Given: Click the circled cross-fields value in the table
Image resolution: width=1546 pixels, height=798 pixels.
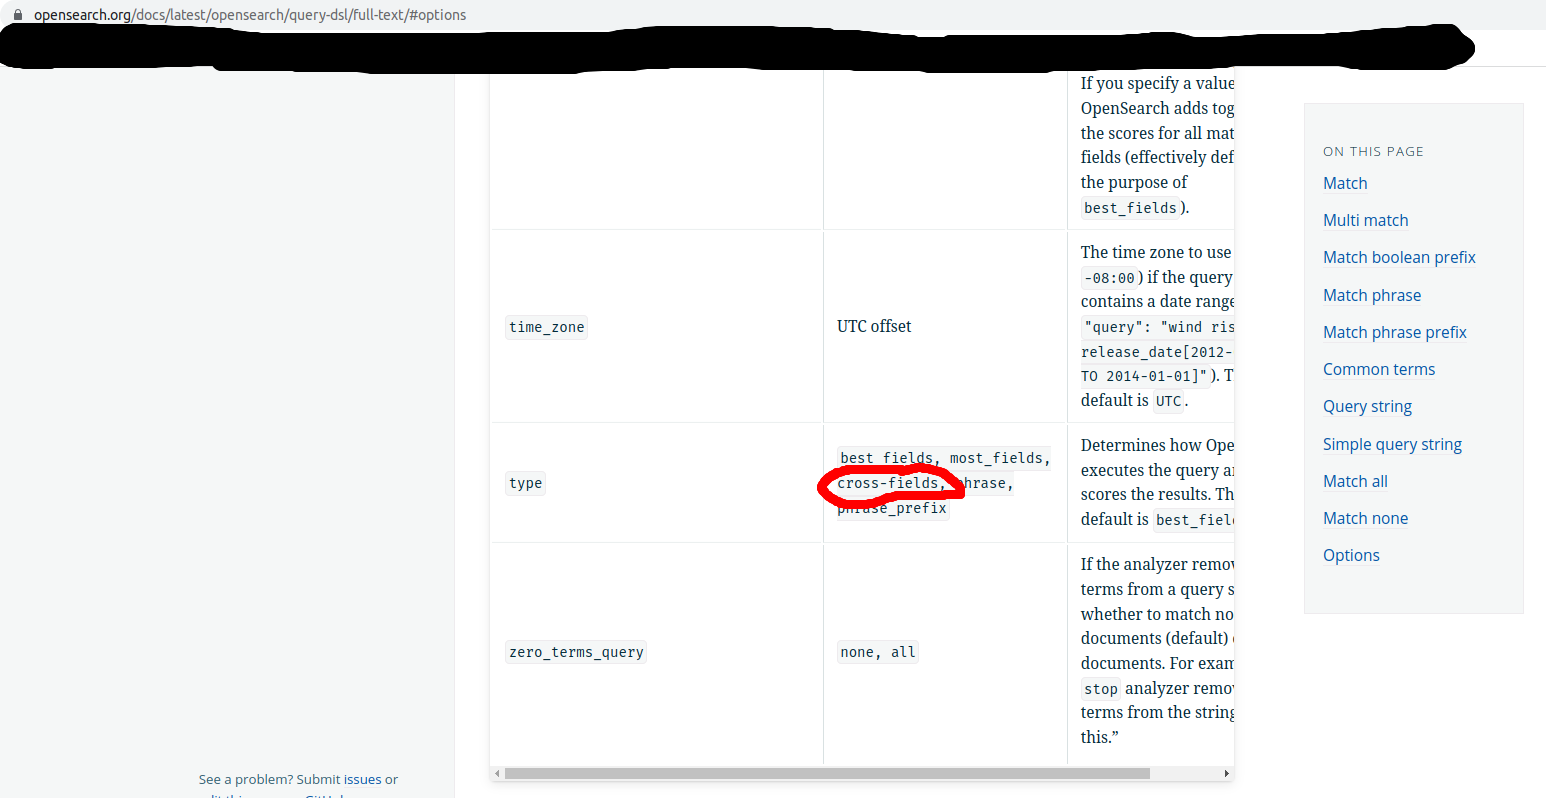Looking at the screenshot, I should pos(889,483).
